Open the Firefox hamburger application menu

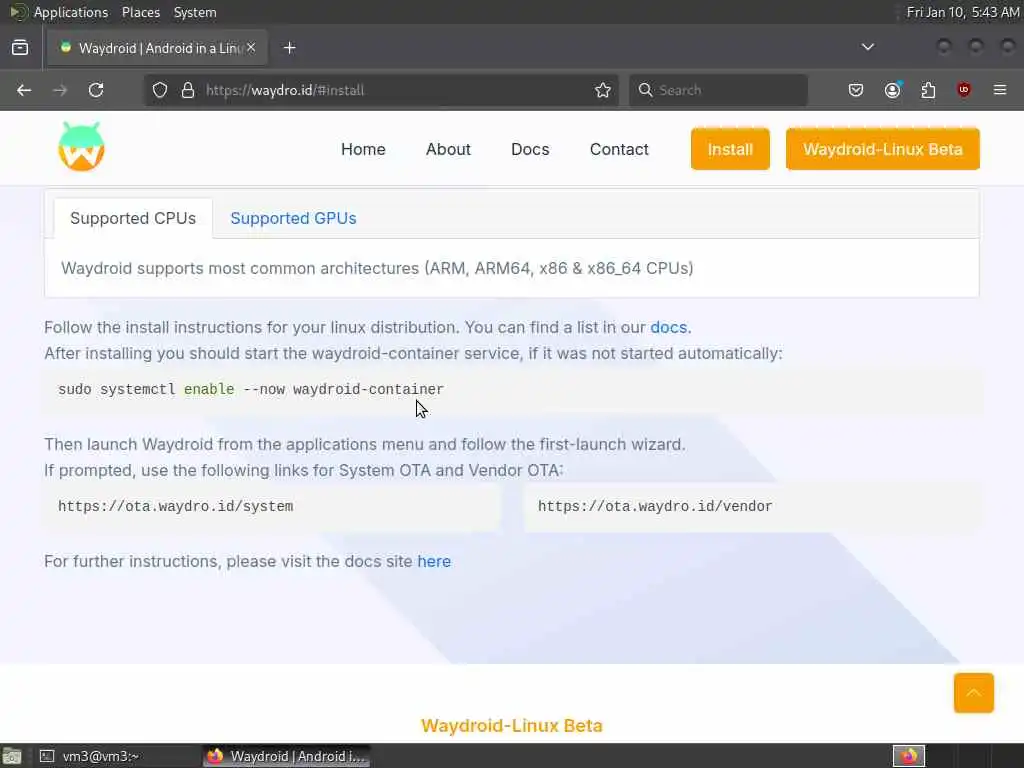(x=1000, y=90)
